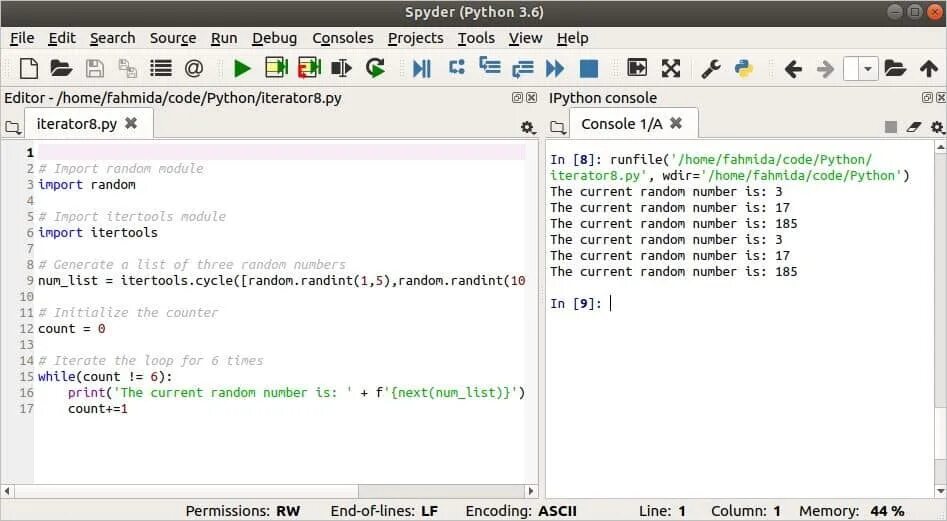
Task: Click 'import itertools' on line 6
Action: pyautogui.click(x=98, y=232)
